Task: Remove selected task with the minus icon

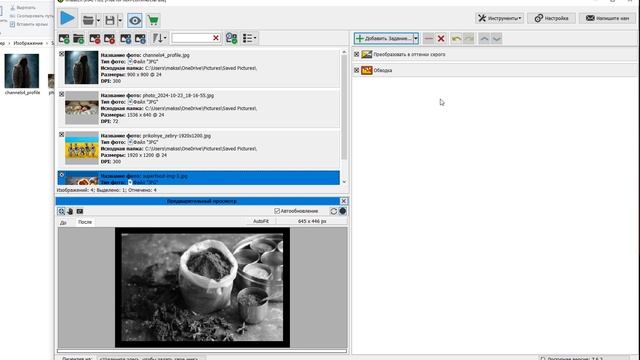Action: tap(428, 38)
